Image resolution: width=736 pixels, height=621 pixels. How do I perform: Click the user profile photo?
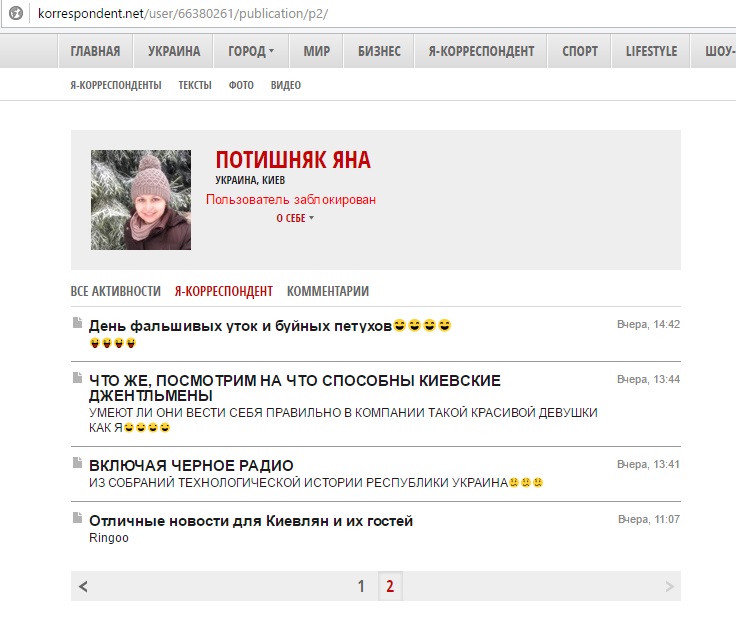click(x=141, y=200)
